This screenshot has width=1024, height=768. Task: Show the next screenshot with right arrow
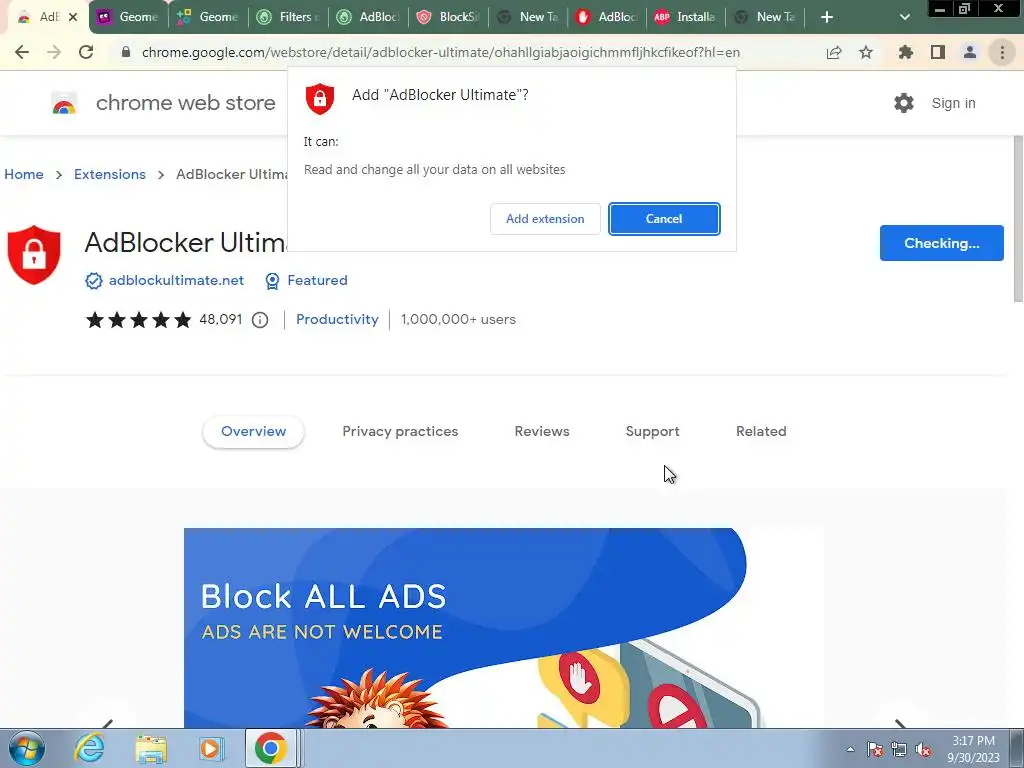click(x=900, y=722)
